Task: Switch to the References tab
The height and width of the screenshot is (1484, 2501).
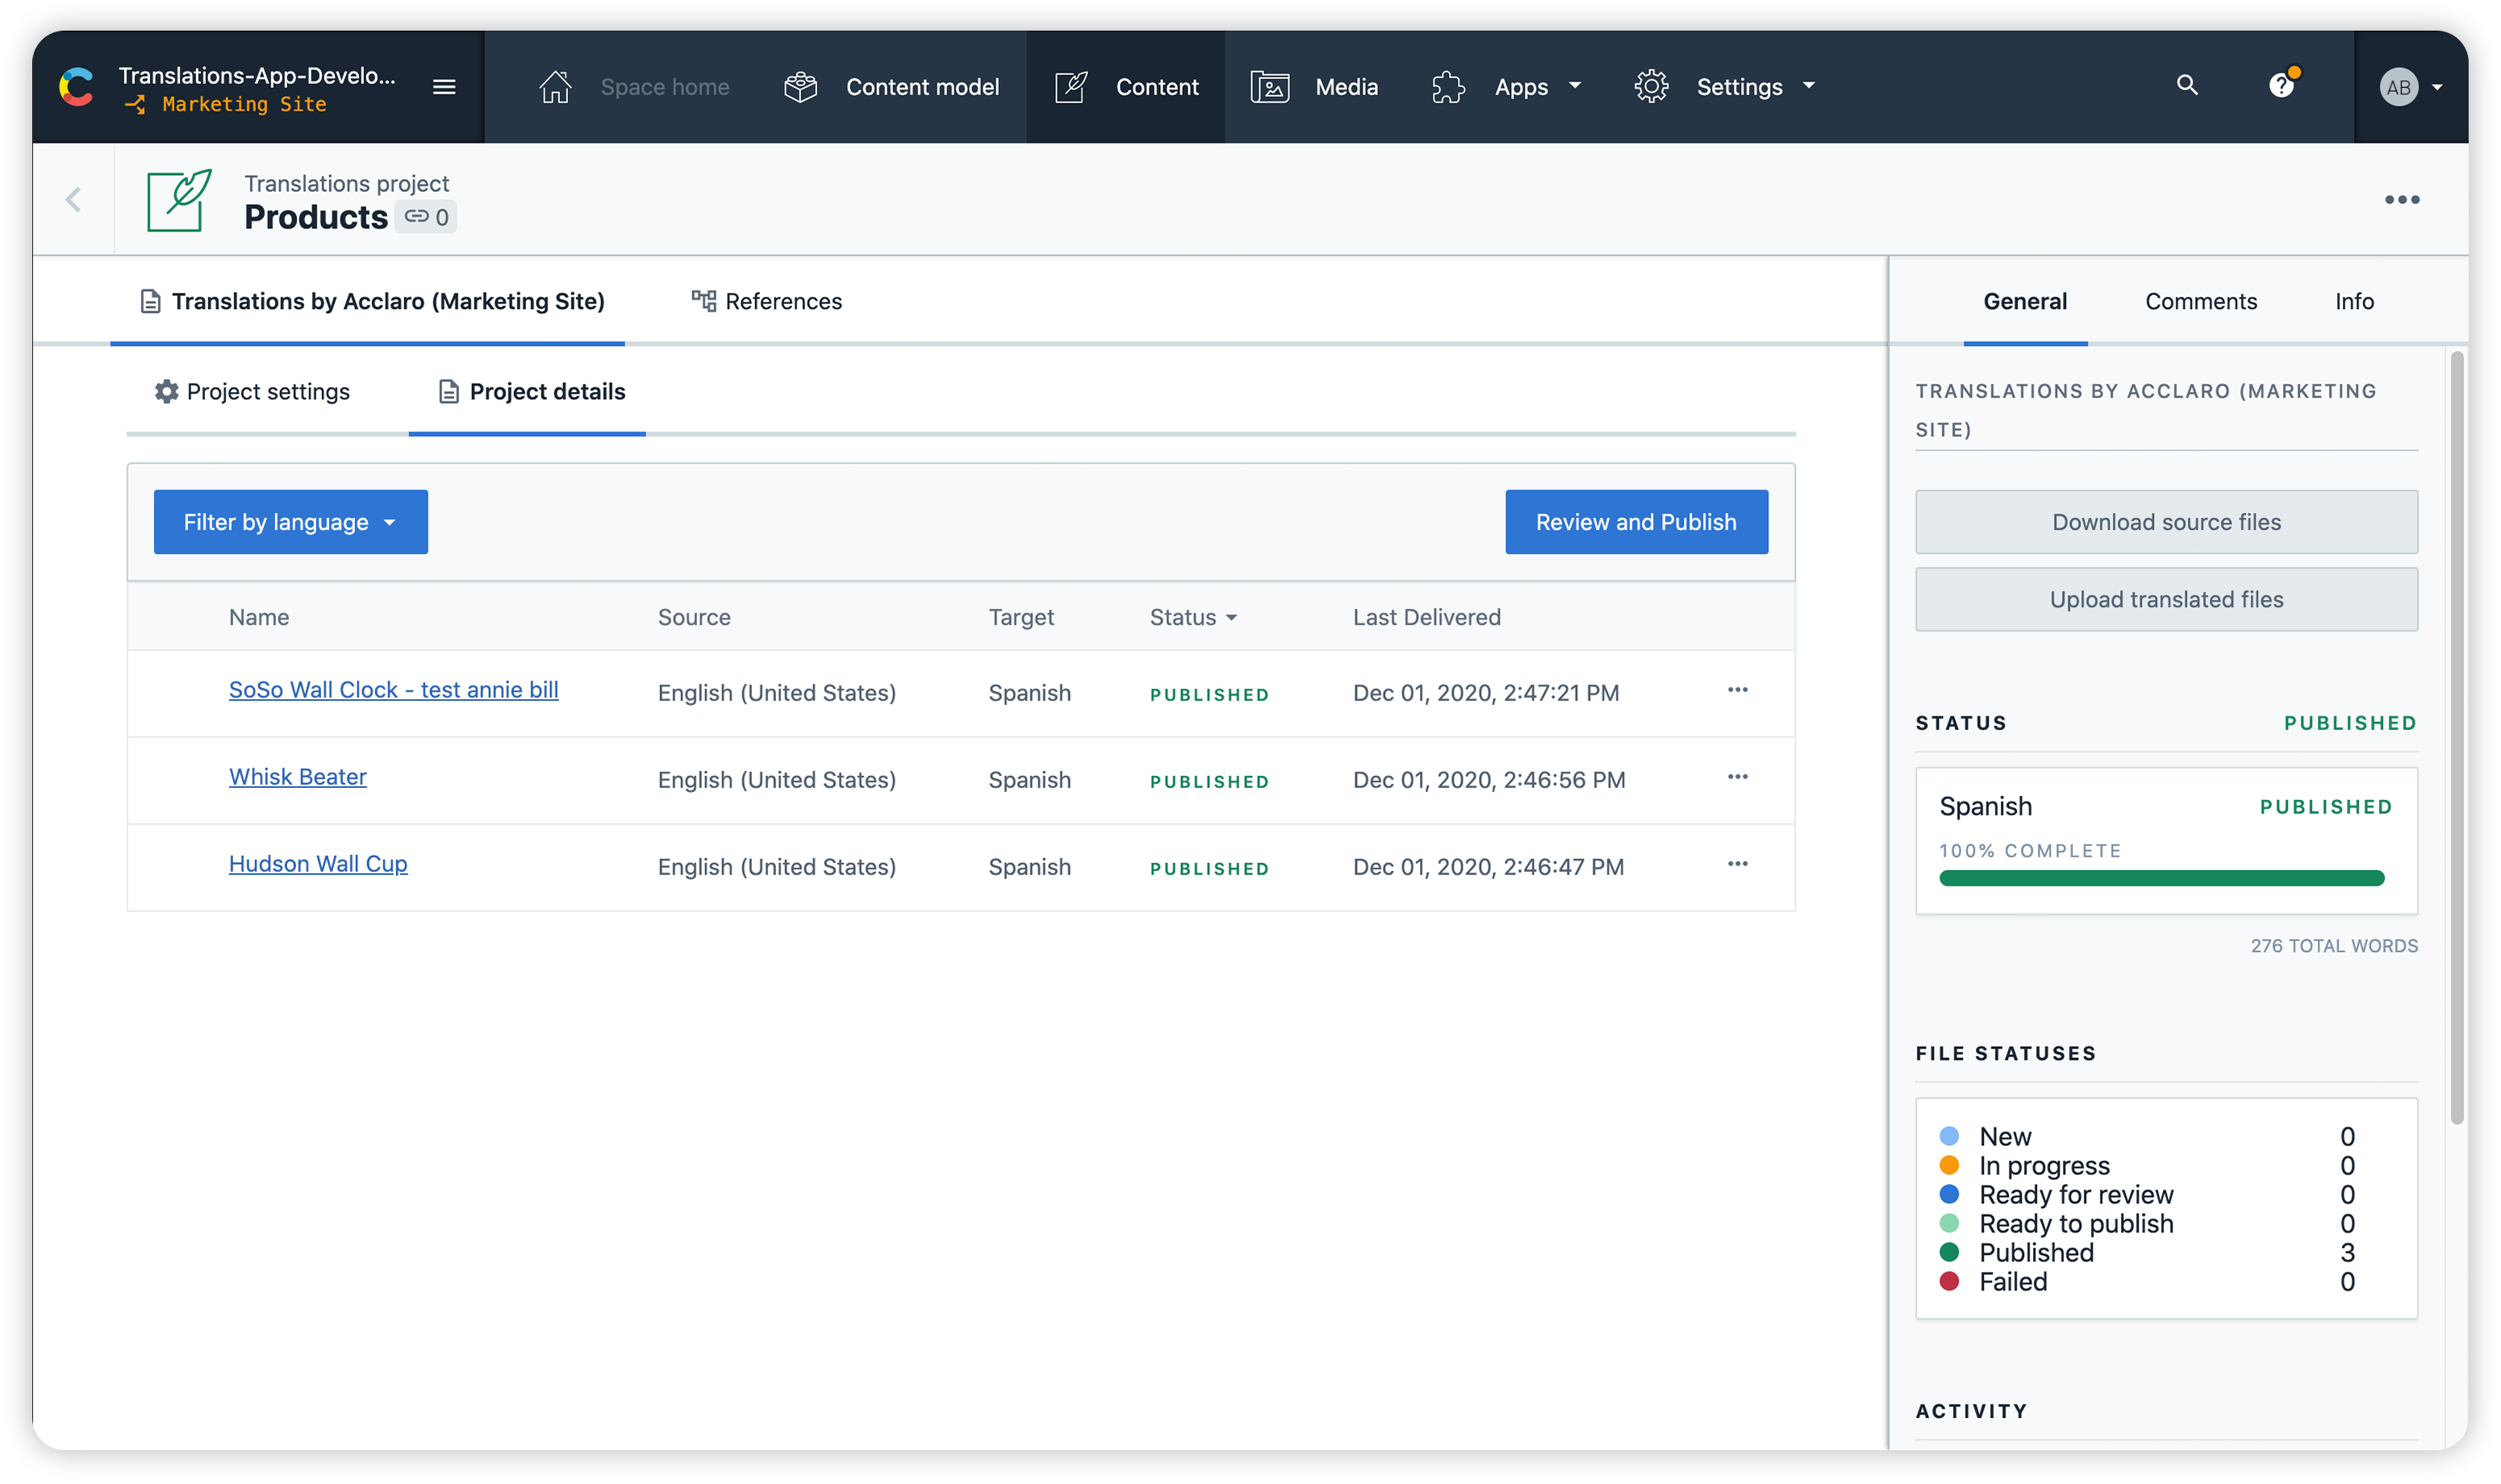Action: (783, 300)
